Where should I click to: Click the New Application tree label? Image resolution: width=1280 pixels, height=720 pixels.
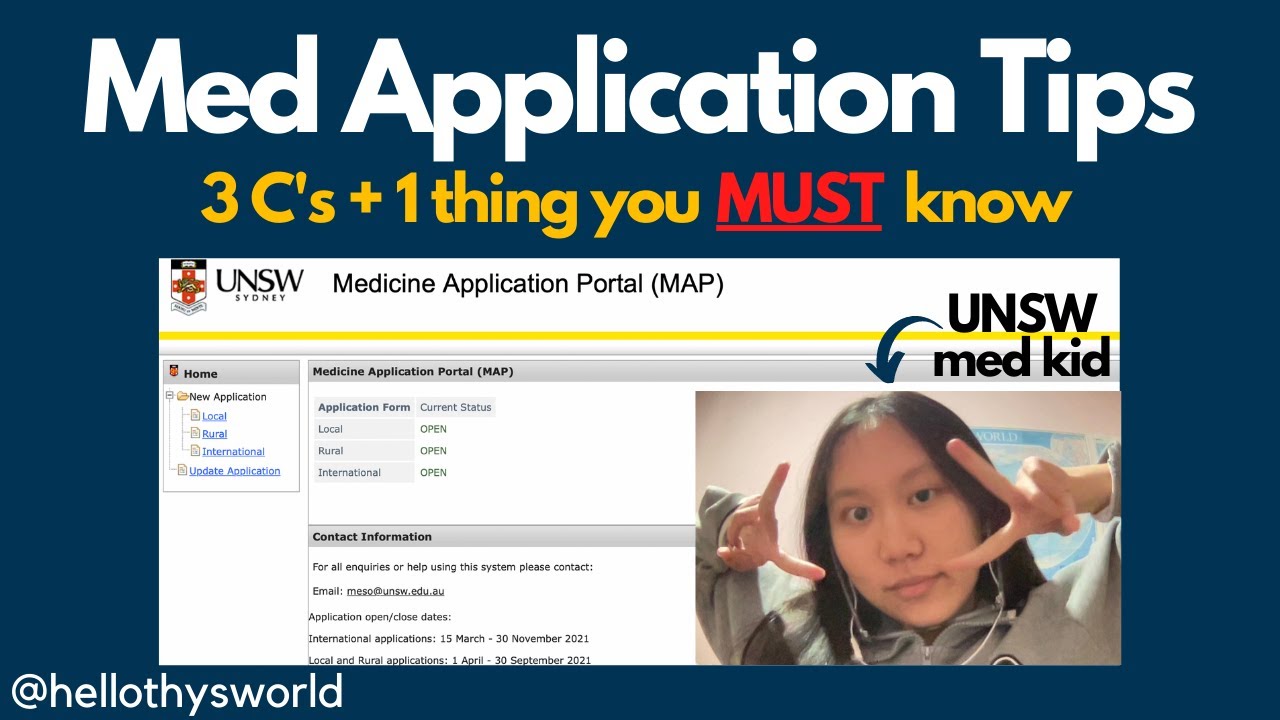(x=227, y=397)
